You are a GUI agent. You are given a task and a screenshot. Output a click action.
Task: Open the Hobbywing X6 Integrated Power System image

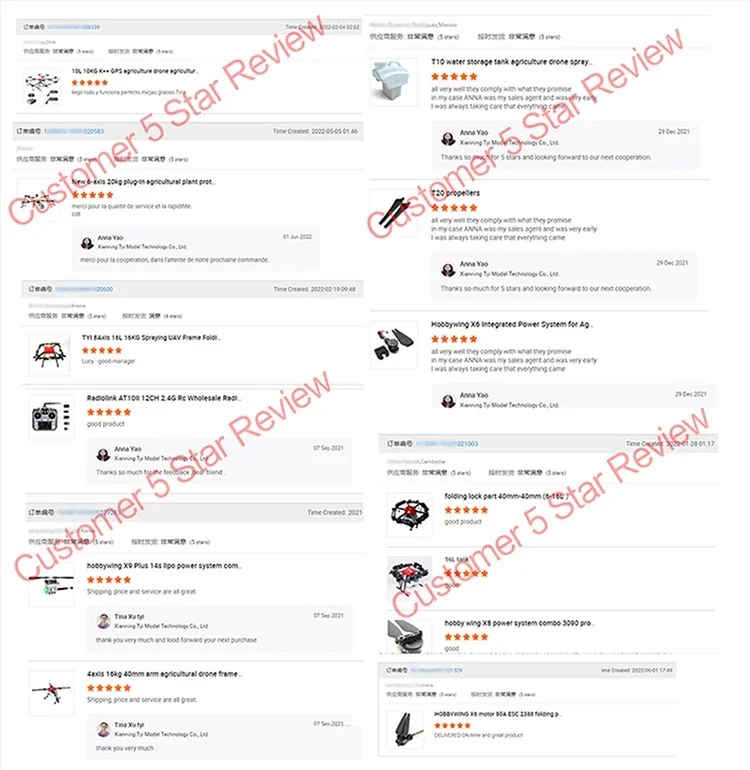click(393, 345)
